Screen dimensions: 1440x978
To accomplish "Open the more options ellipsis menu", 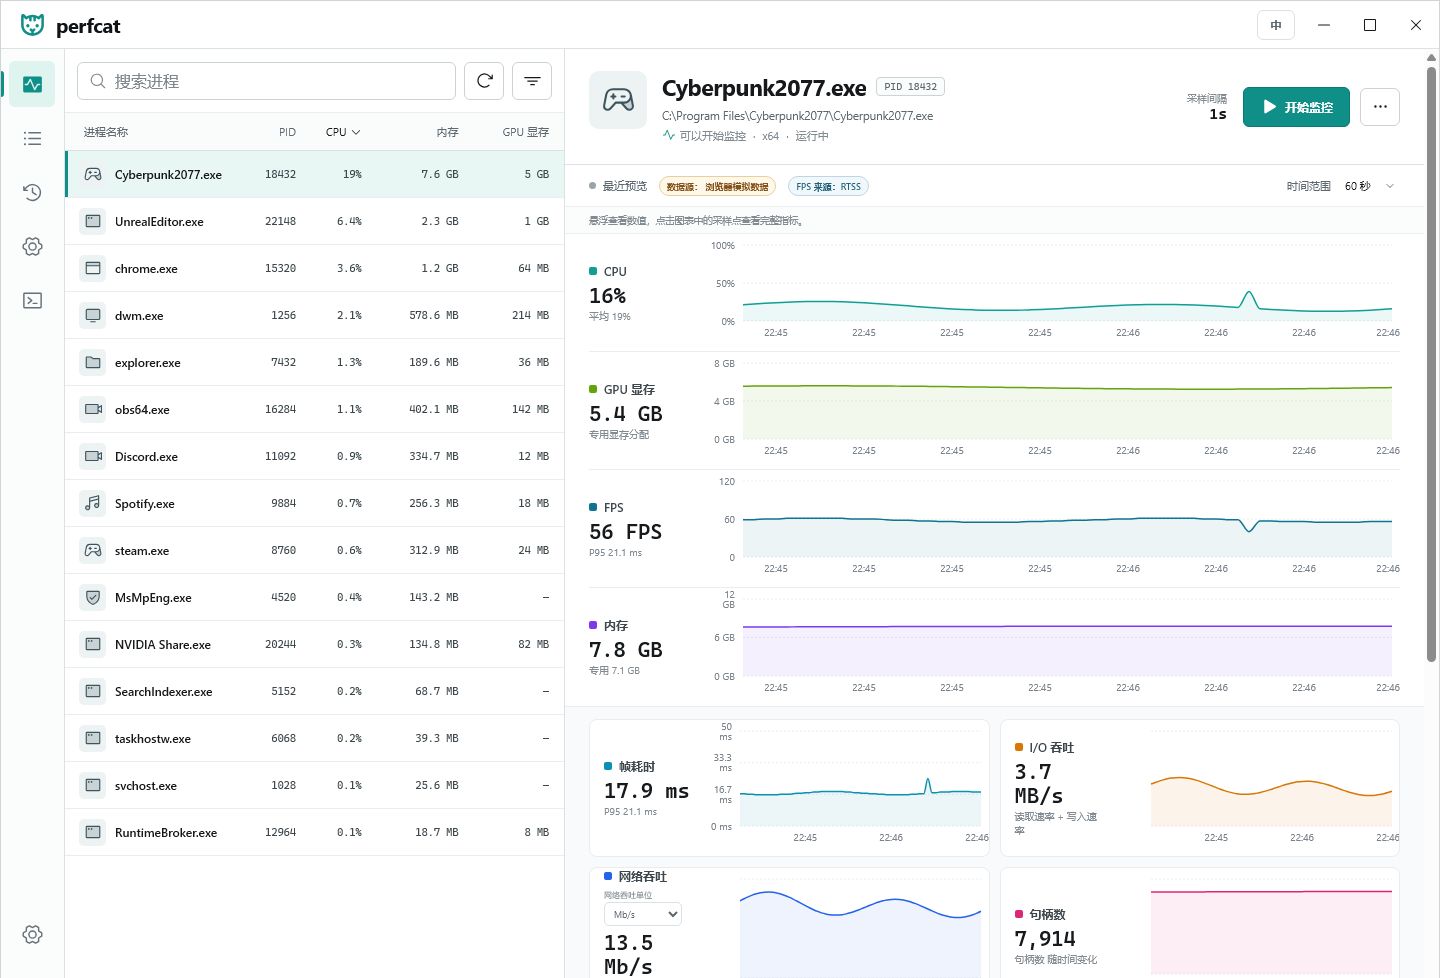I will point(1380,107).
